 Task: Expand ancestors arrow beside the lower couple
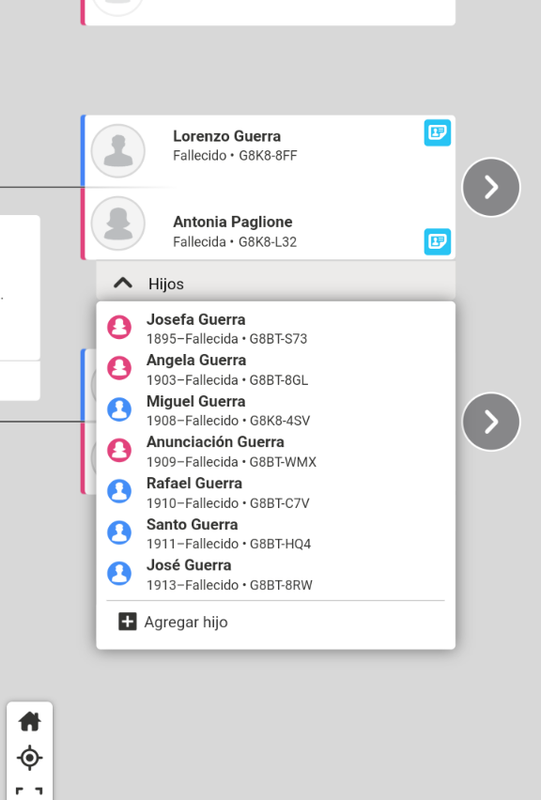pyautogui.click(x=491, y=421)
